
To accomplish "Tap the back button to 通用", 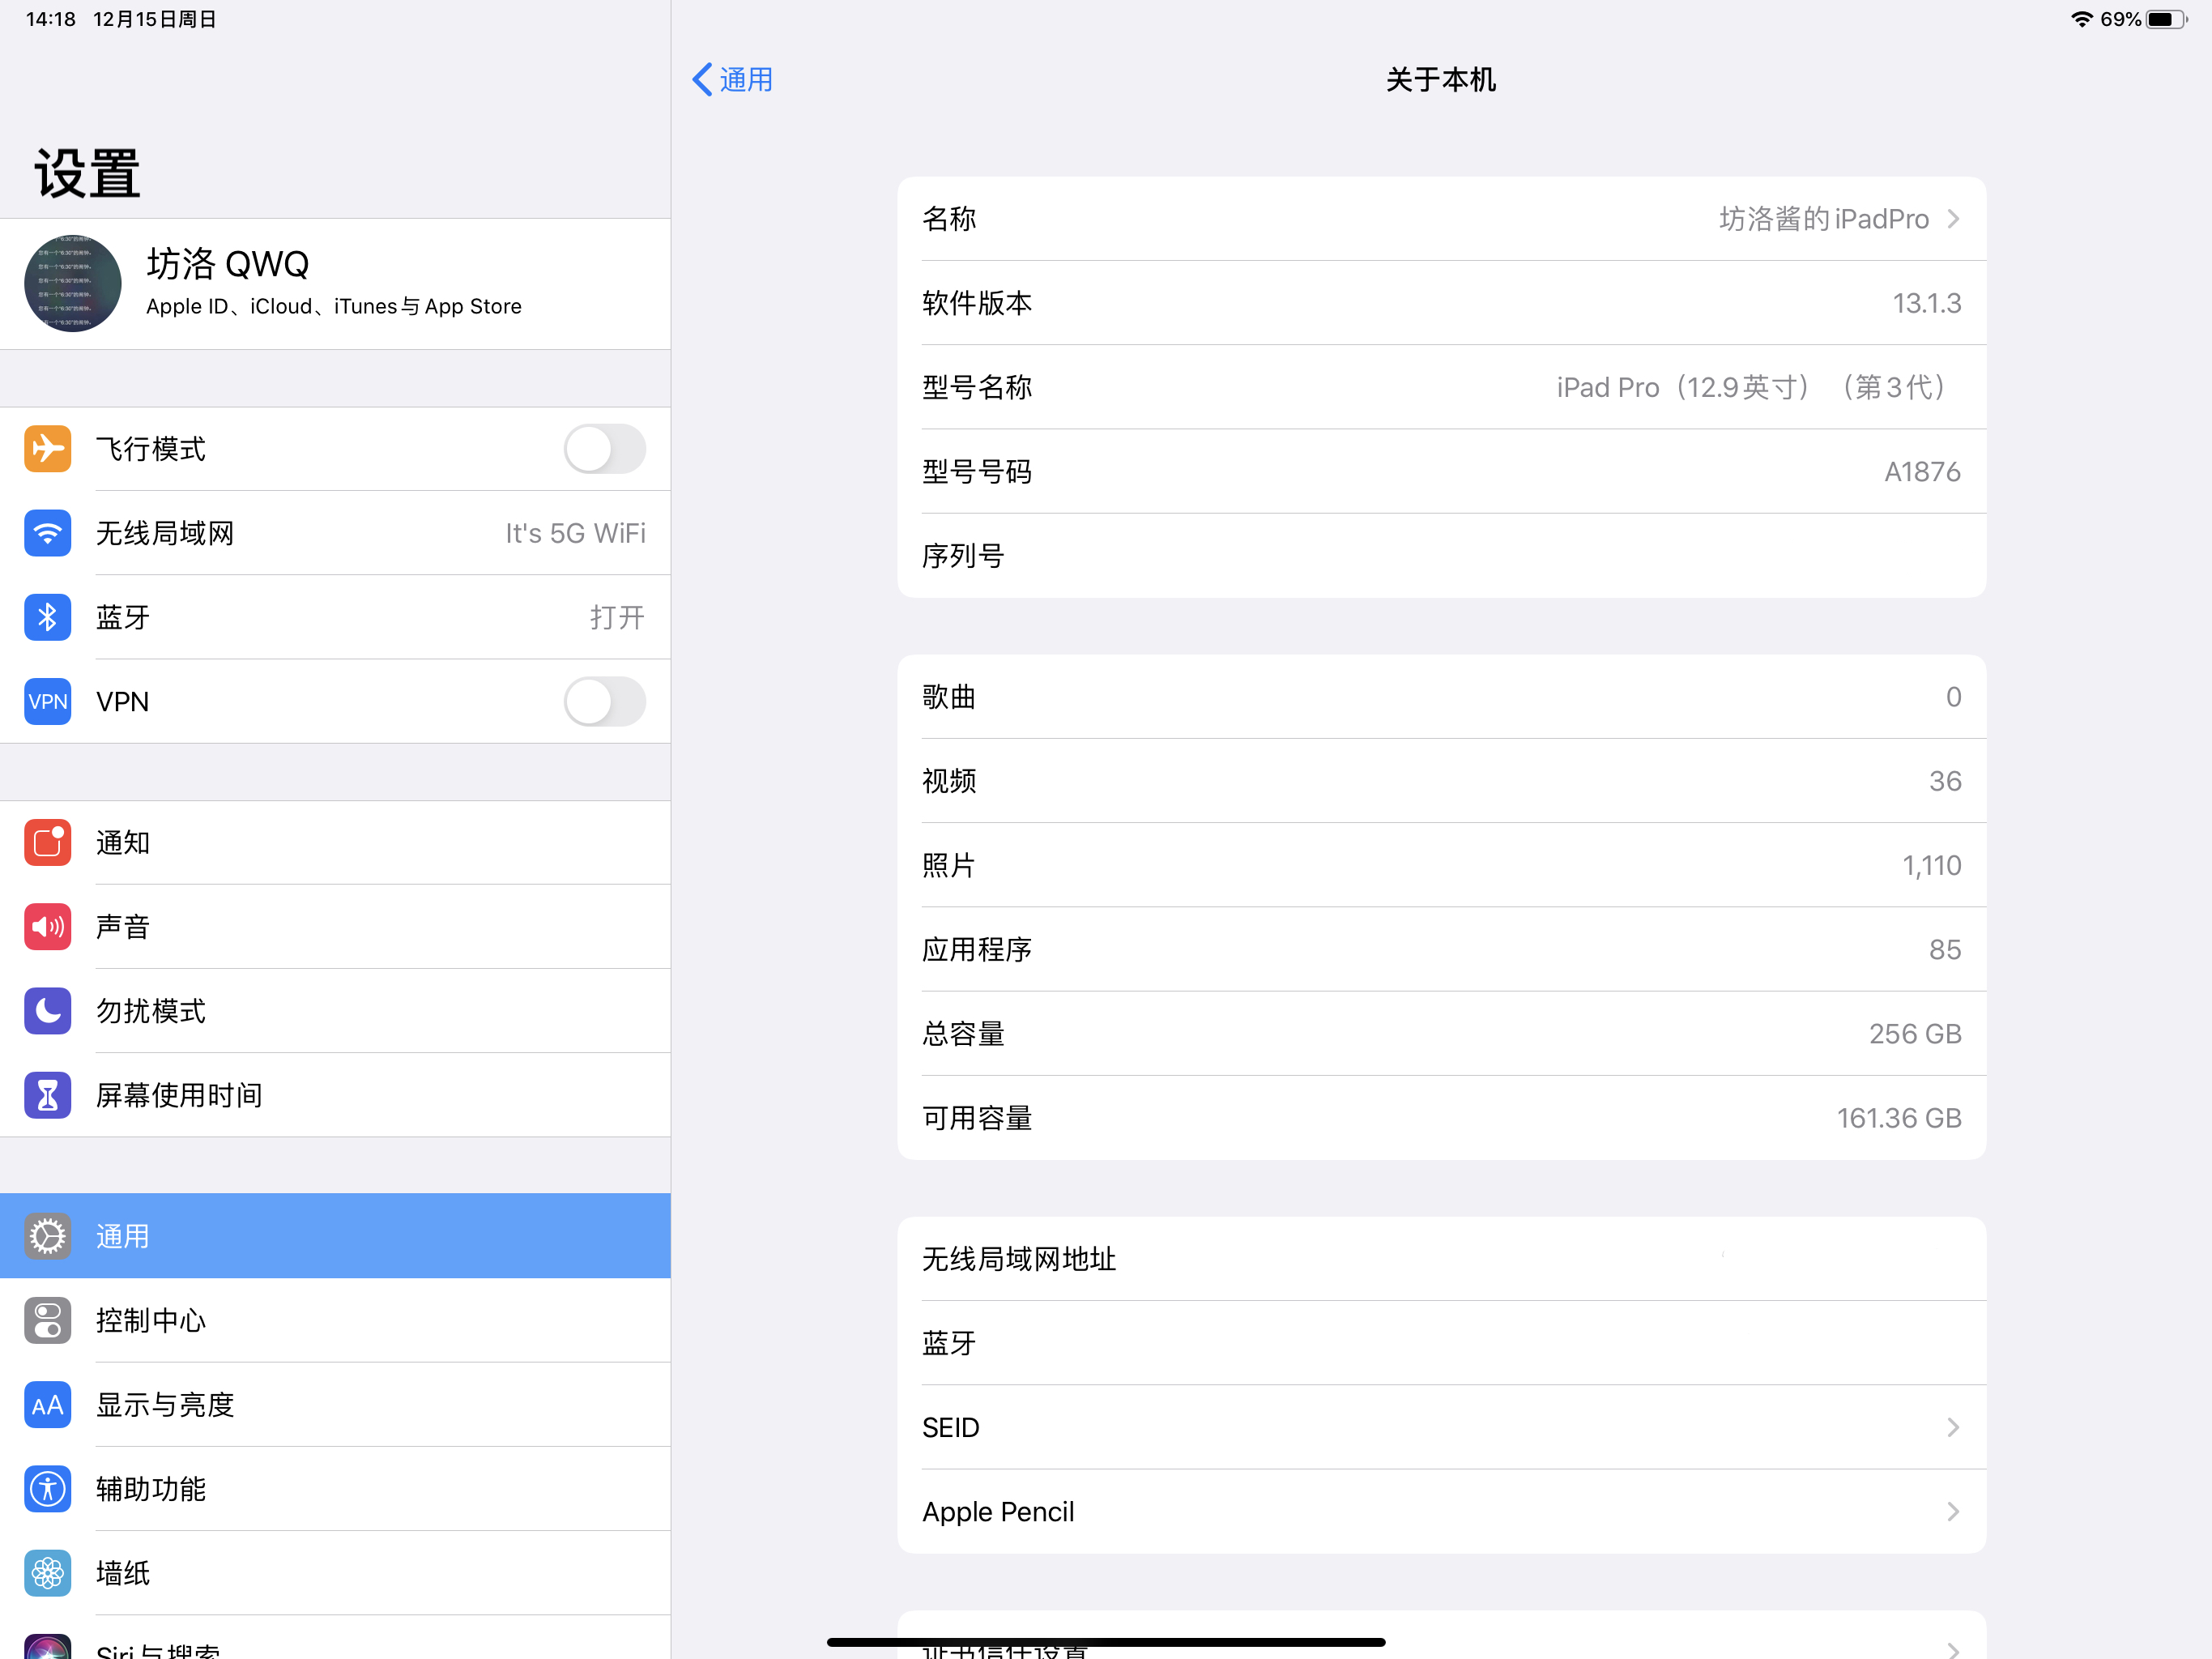I will pos(733,79).
